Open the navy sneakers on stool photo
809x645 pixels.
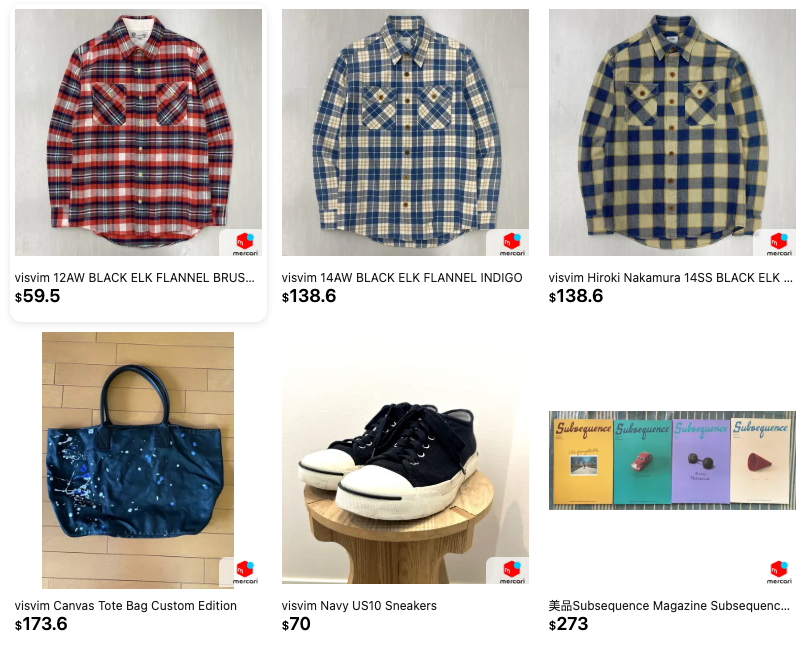(405, 460)
